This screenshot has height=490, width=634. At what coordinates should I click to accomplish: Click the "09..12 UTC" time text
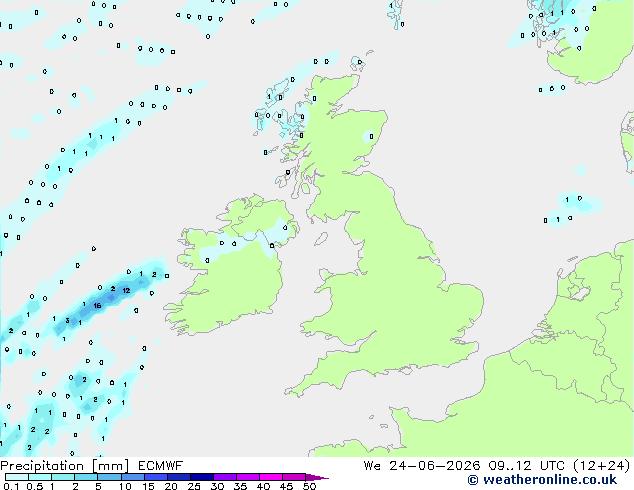pos(526,466)
